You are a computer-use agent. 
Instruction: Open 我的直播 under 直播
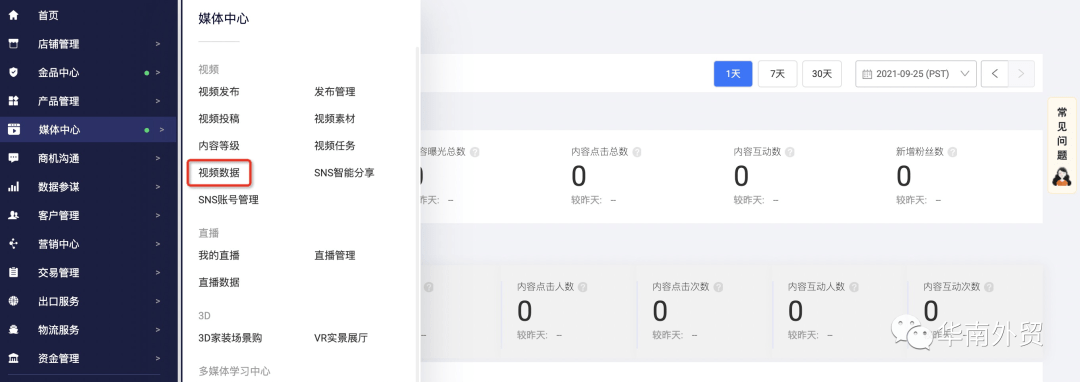coord(219,255)
